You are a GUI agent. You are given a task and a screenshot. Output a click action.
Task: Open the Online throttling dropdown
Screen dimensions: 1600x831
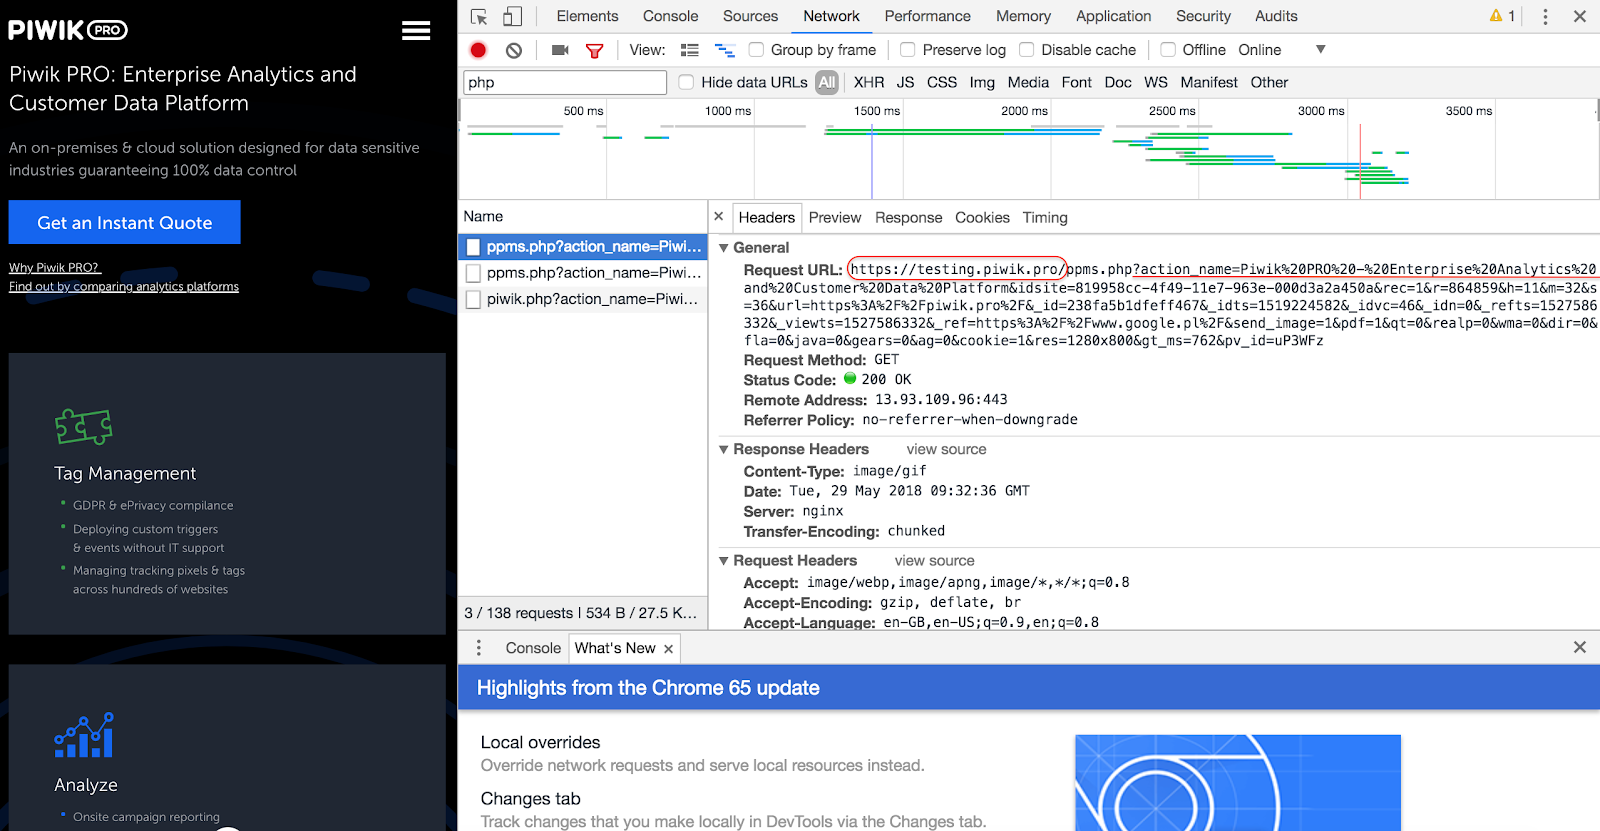click(x=1282, y=50)
